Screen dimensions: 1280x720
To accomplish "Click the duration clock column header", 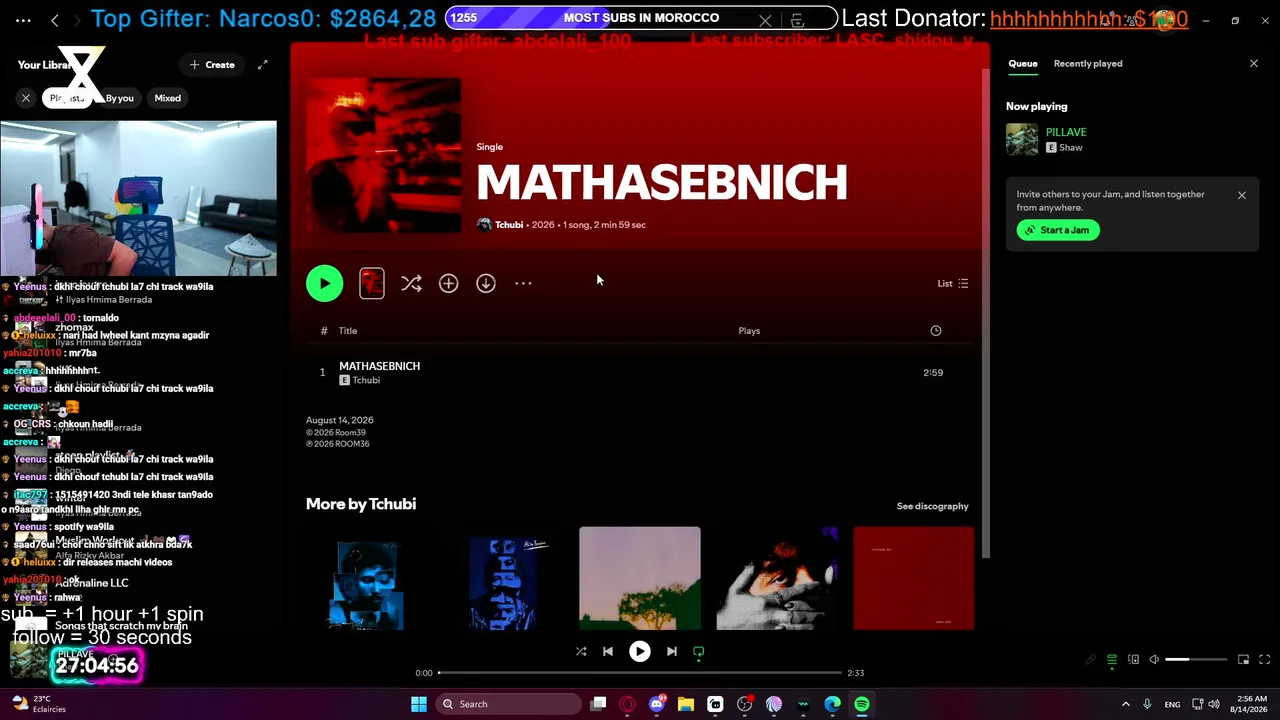I will coord(936,331).
